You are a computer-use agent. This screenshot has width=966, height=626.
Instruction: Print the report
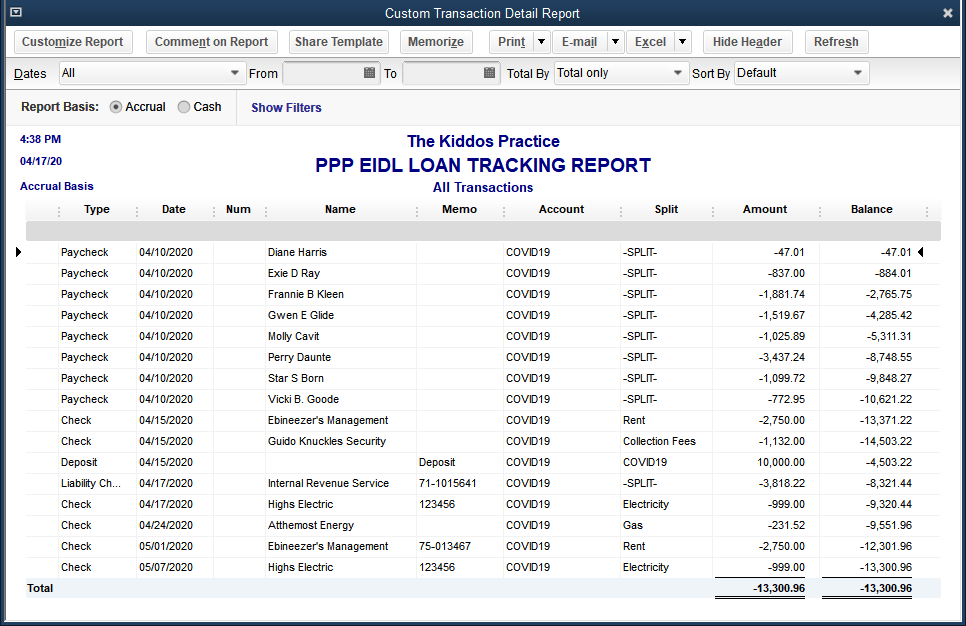pos(511,42)
